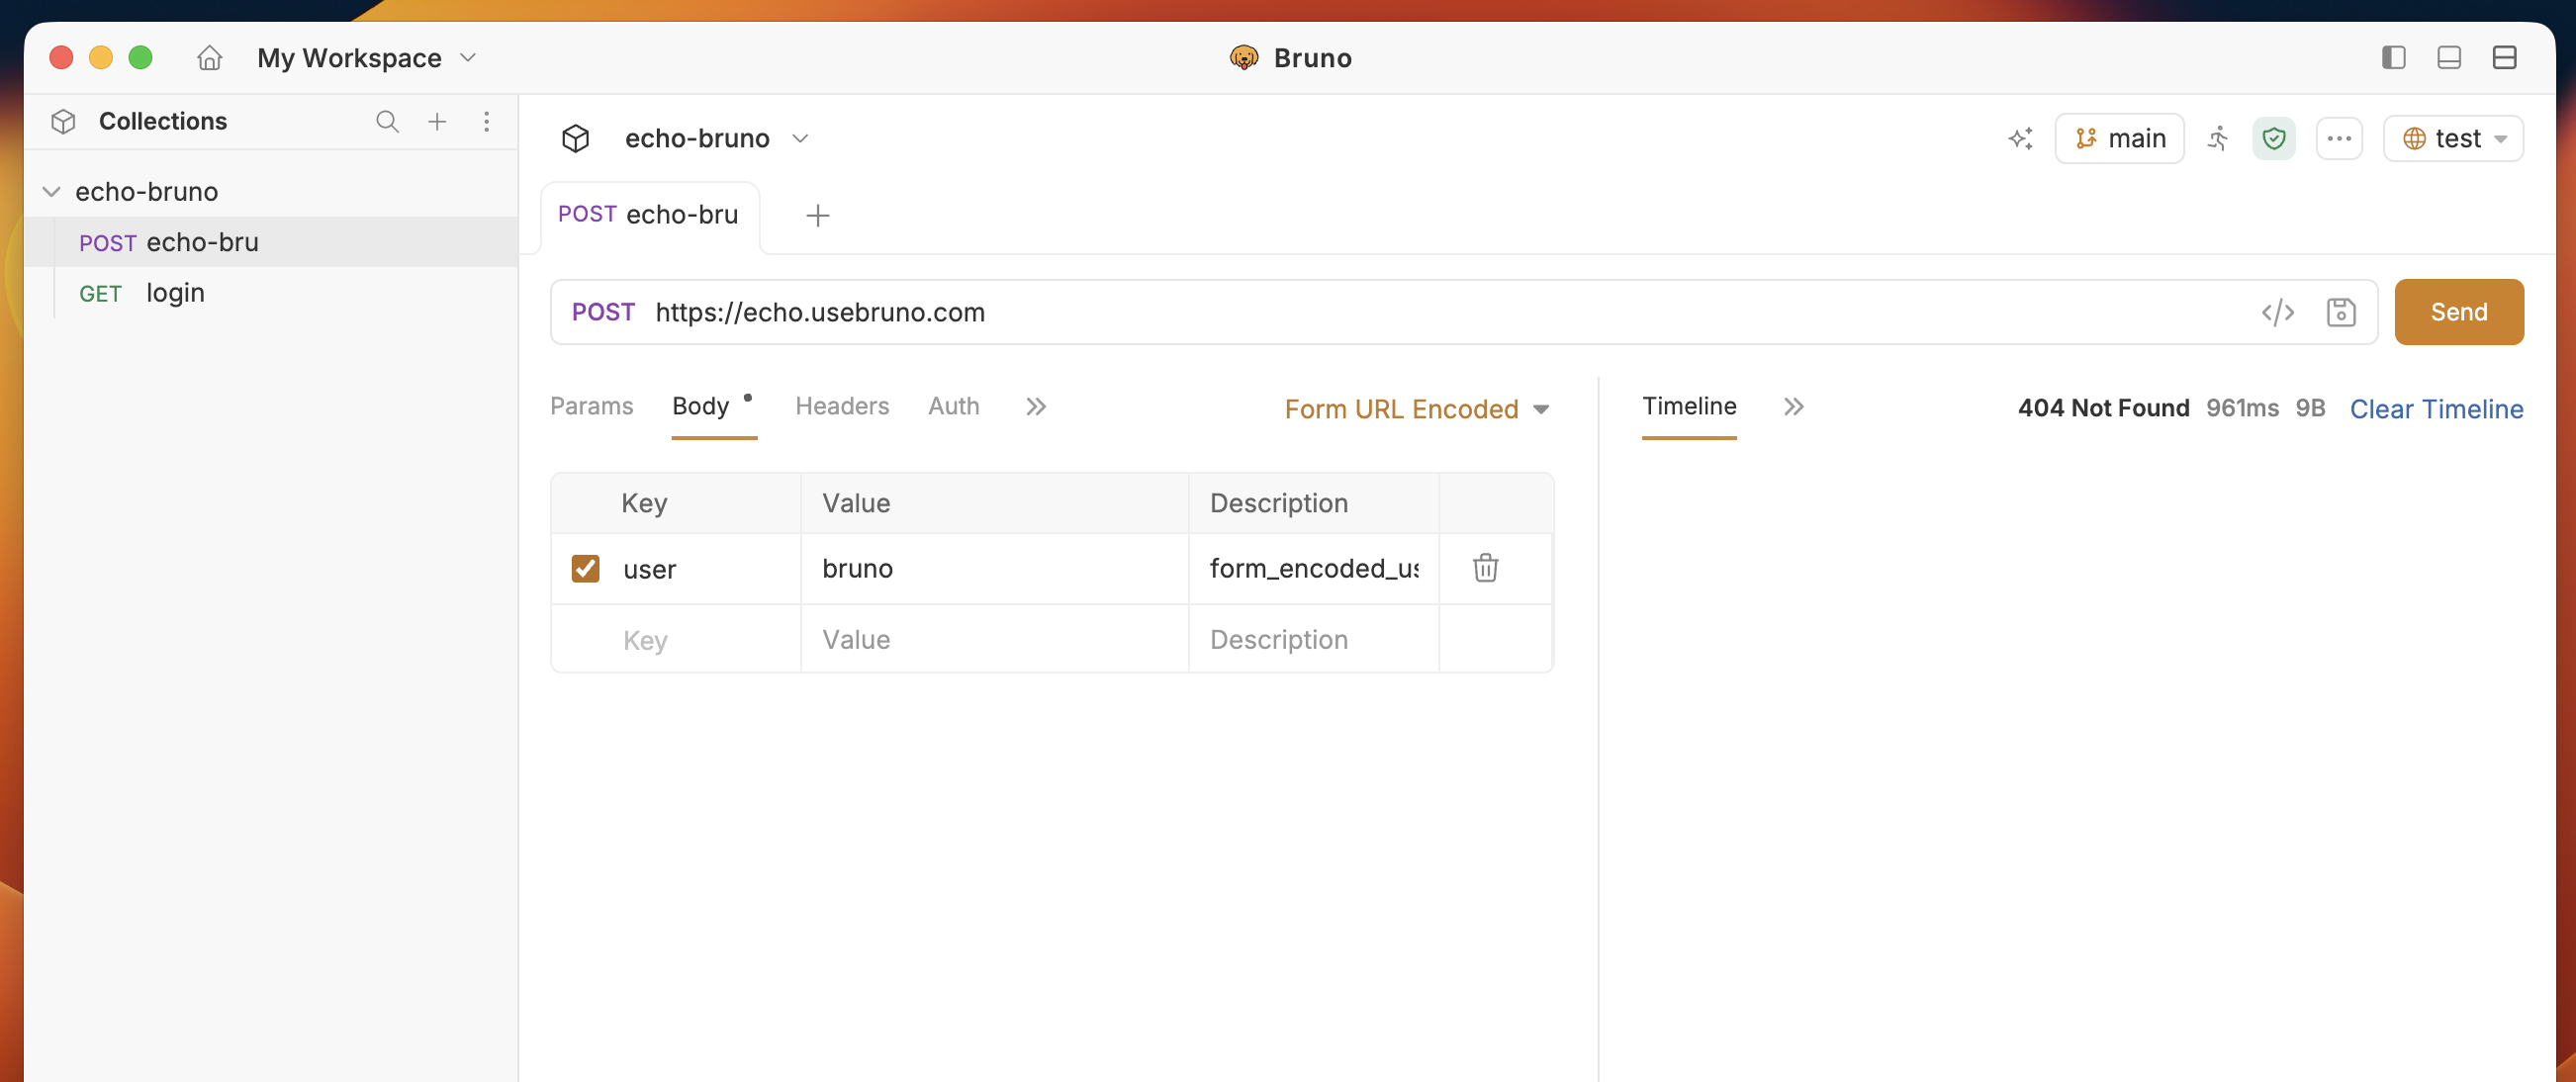Click the Bruno dog logo in title bar

pyautogui.click(x=1243, y=58)
